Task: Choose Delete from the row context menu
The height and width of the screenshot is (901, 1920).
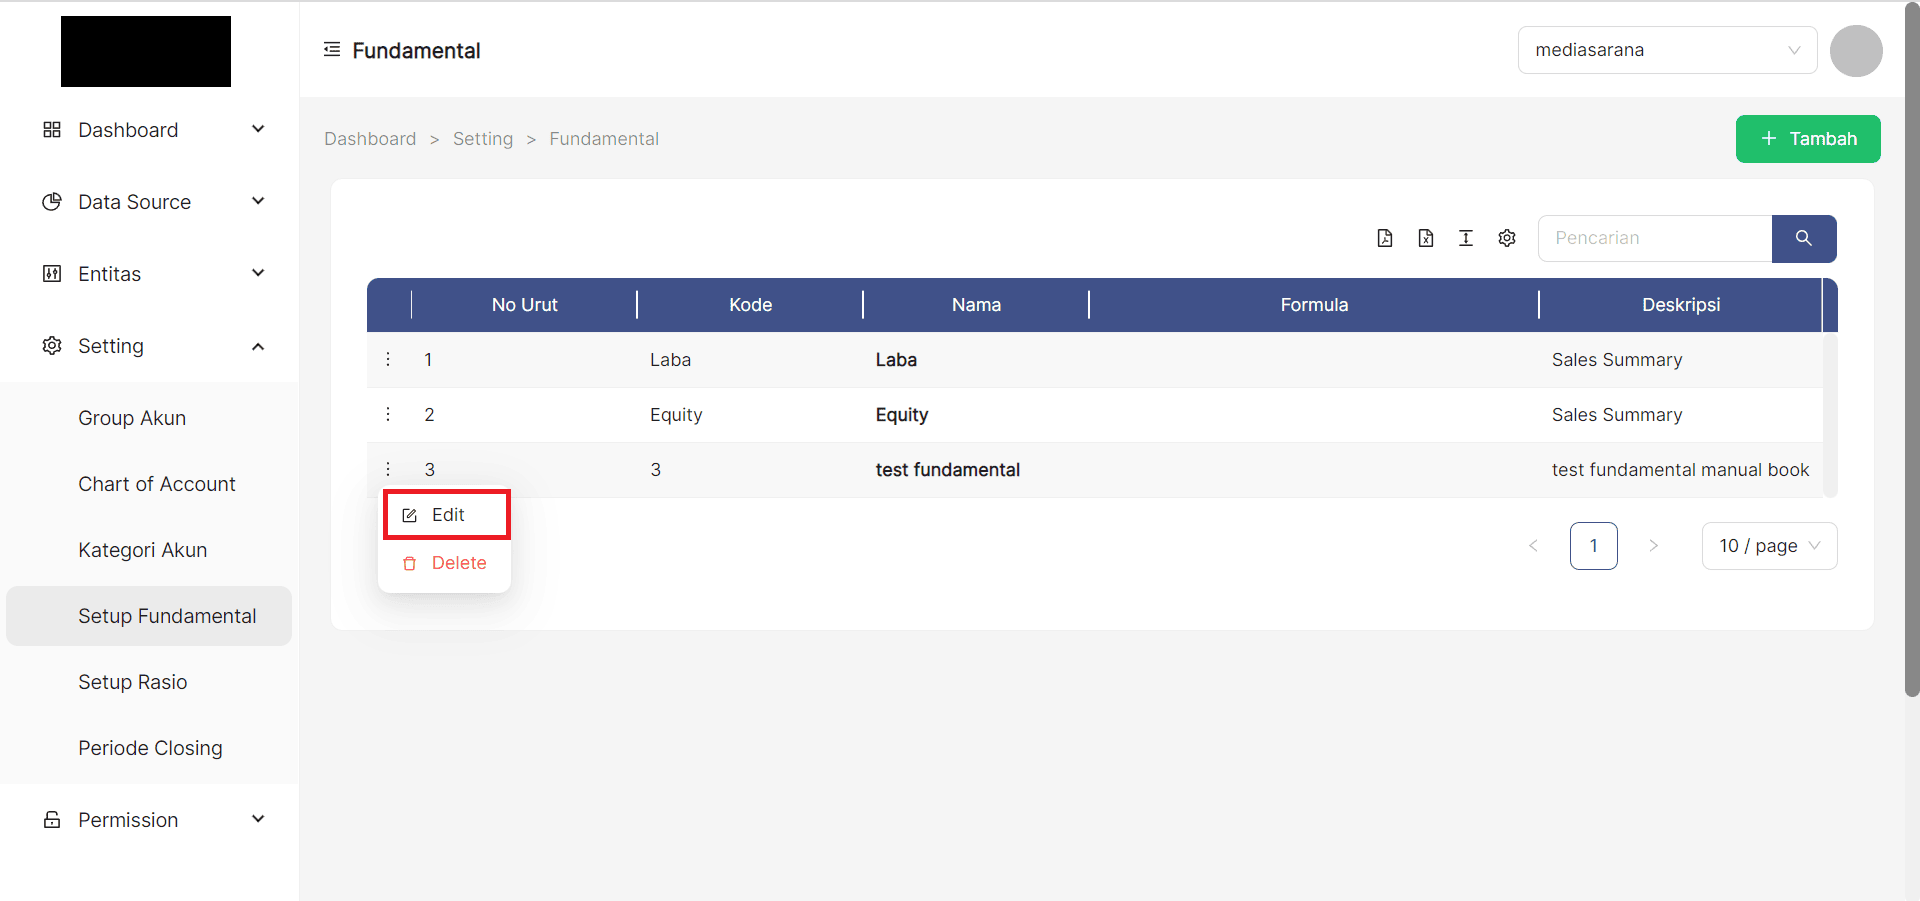Action: (x=446, y=563)
